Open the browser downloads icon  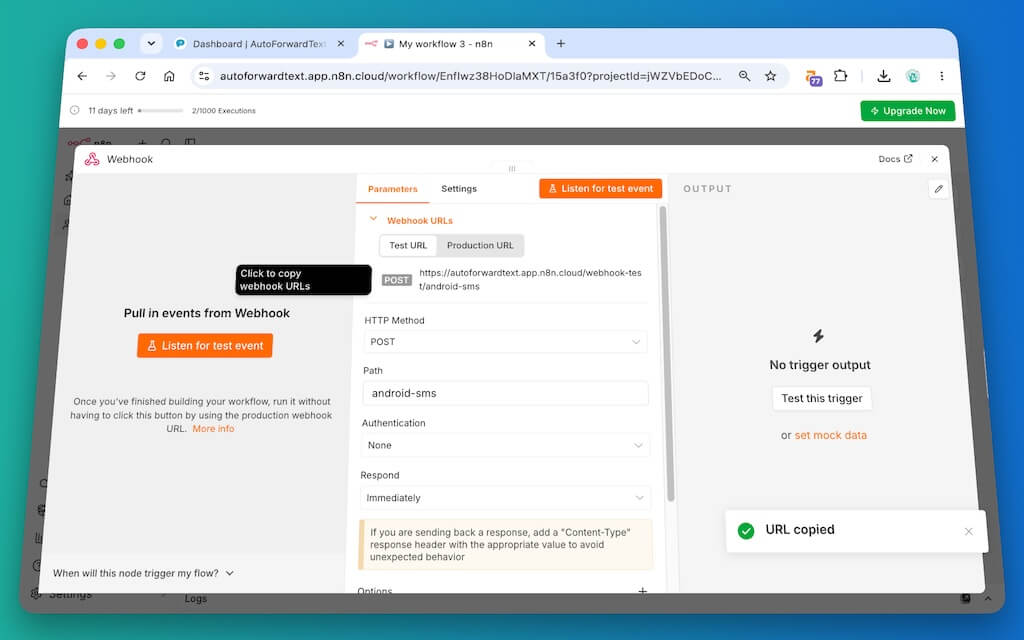tap(884, 76)
